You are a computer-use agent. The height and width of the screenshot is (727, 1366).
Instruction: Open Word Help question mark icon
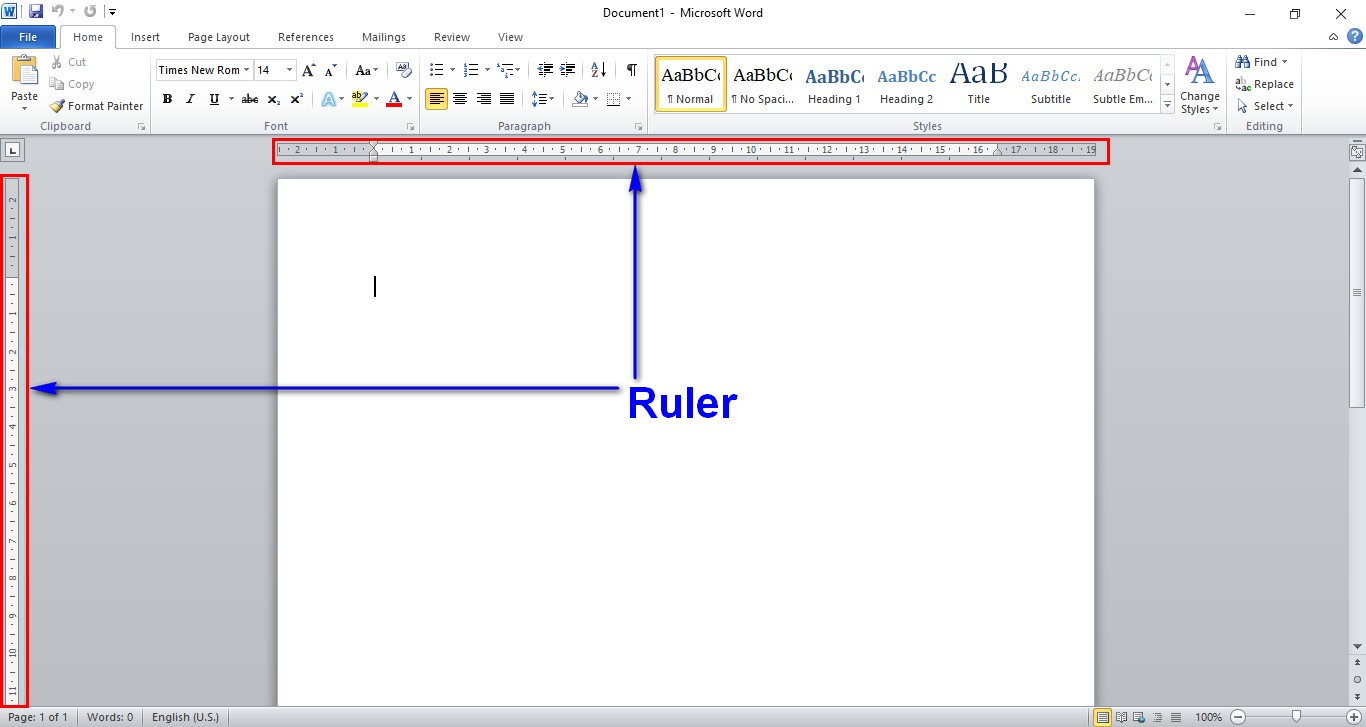click(1354, 37)
